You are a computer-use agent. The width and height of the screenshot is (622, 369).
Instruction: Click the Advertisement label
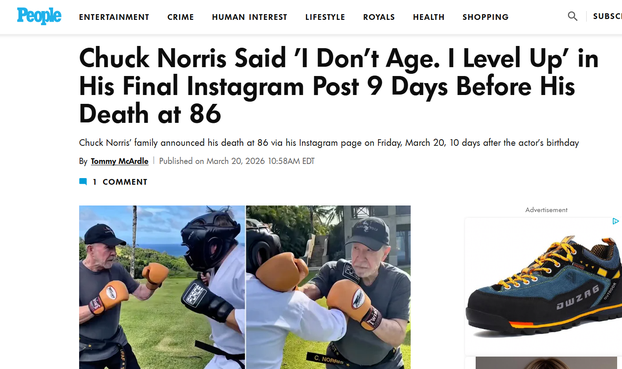[546, 210]
